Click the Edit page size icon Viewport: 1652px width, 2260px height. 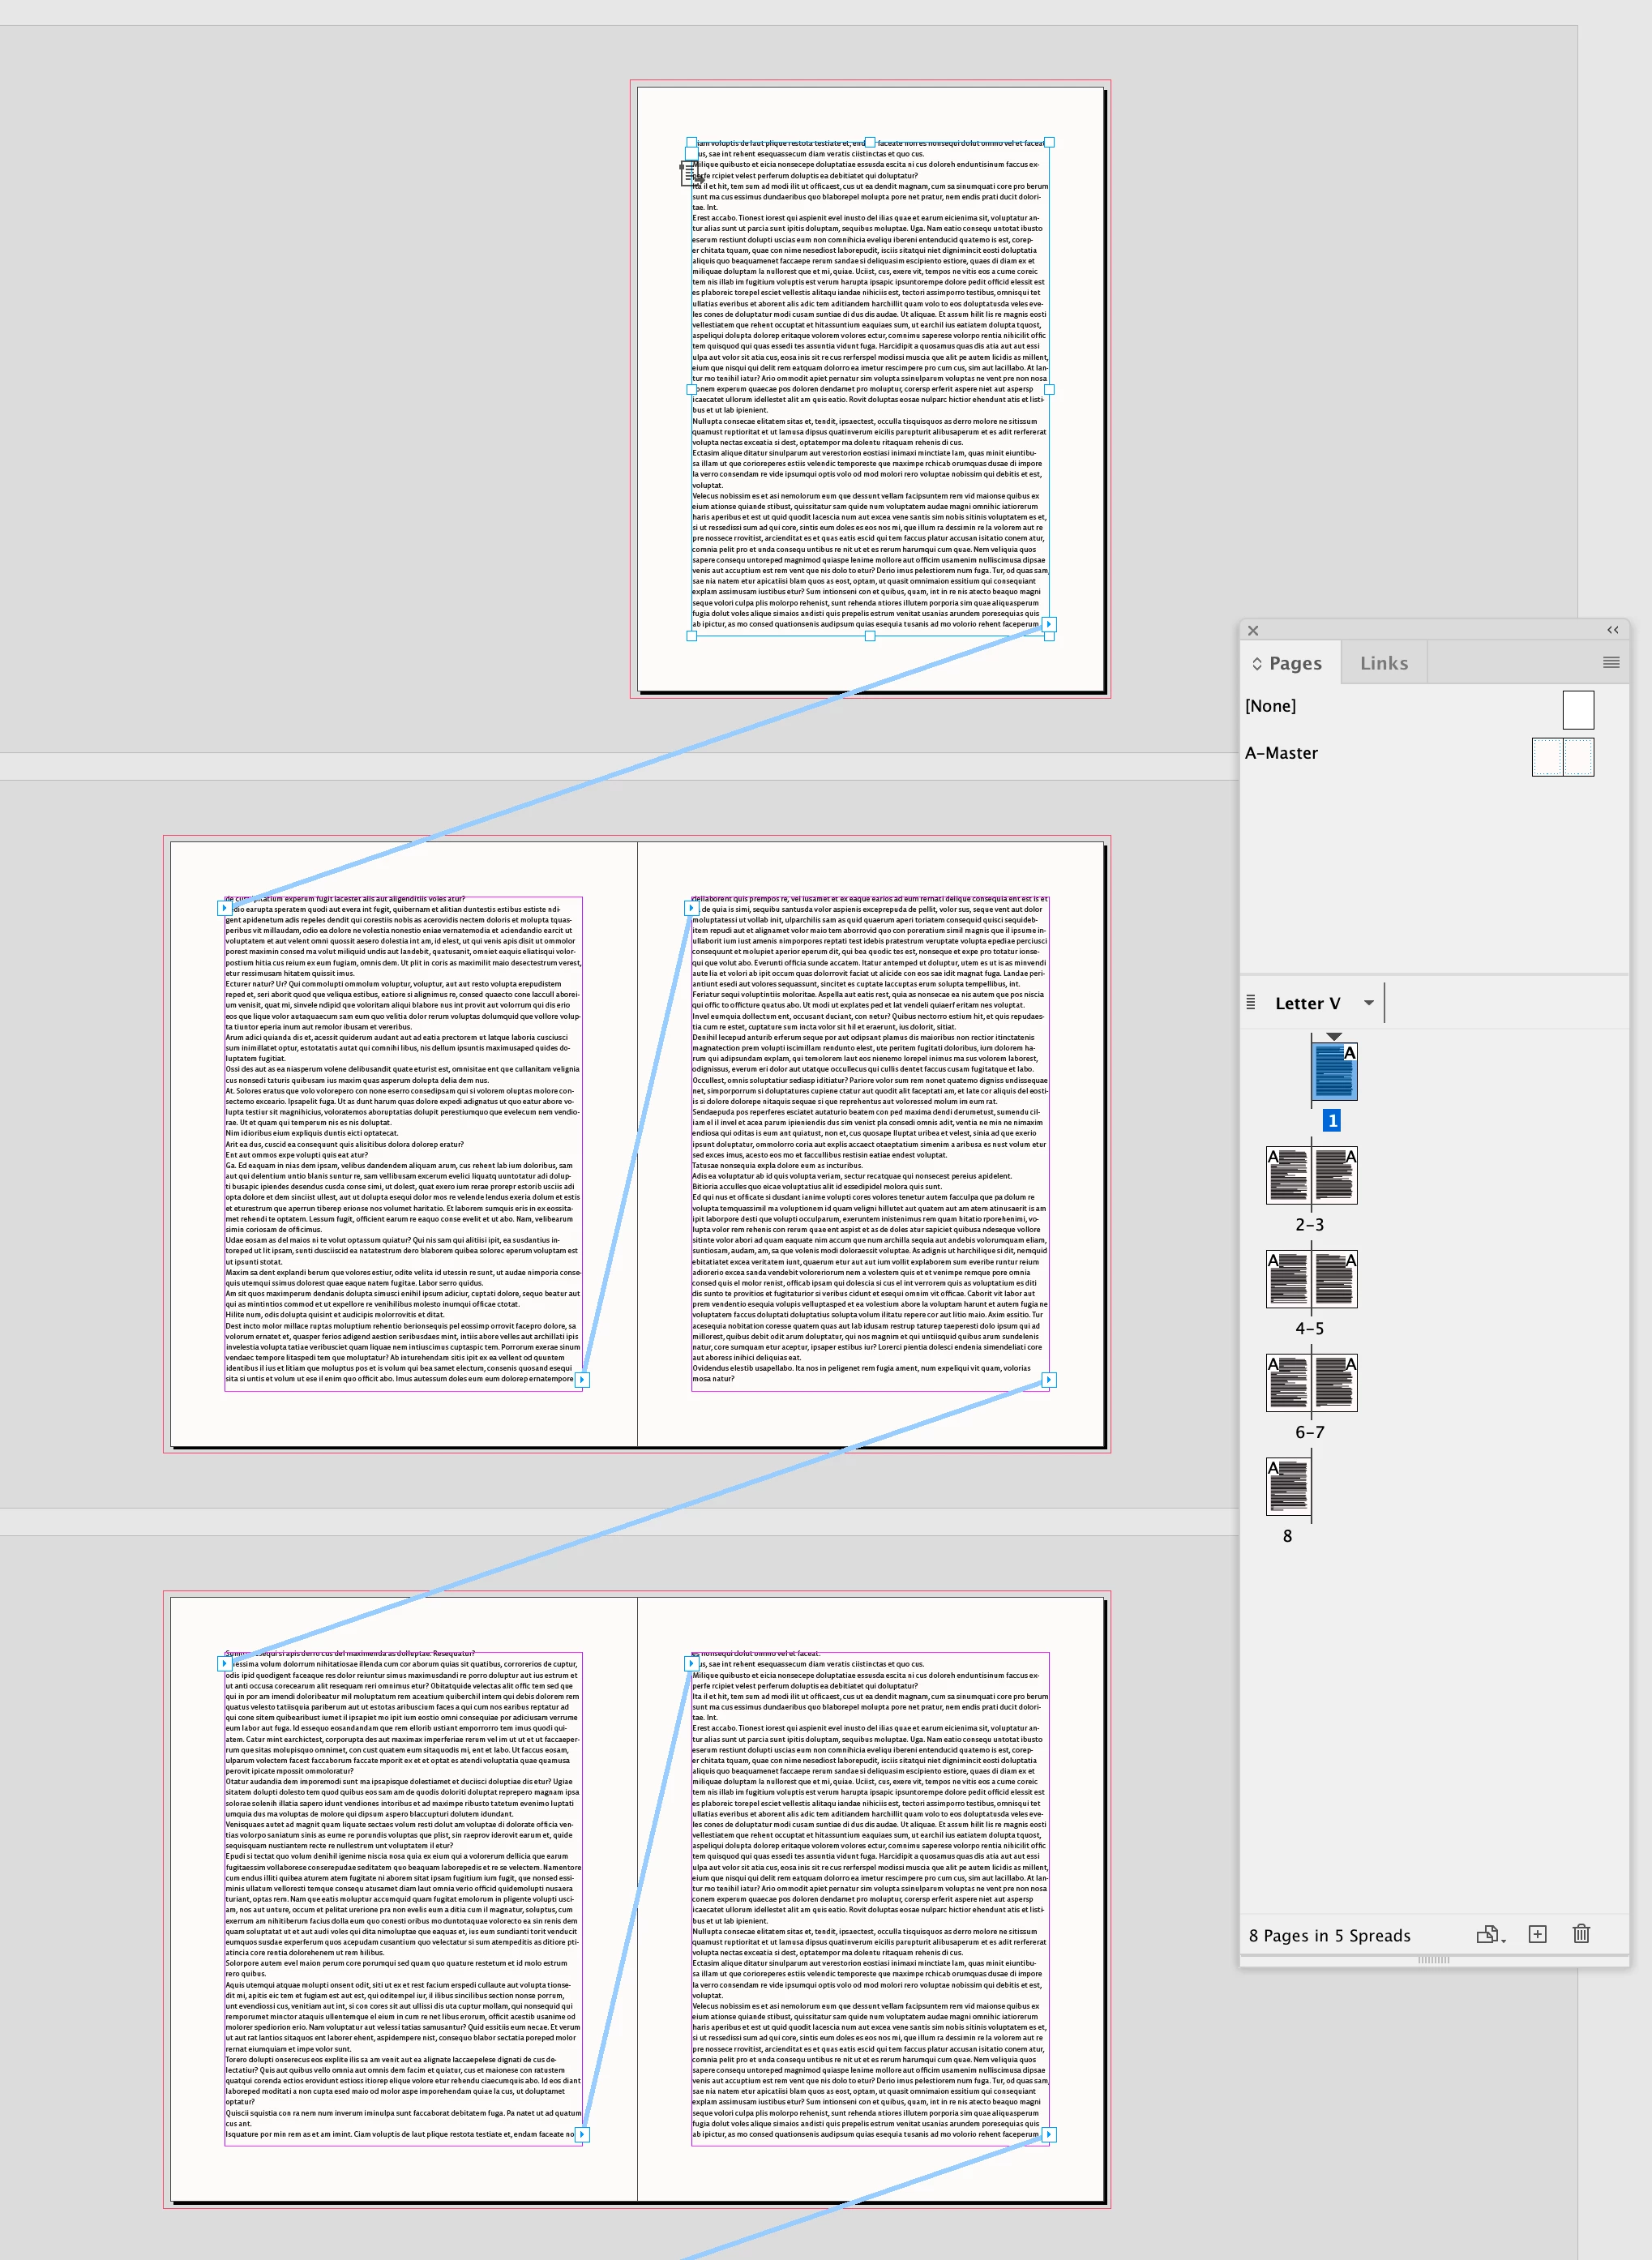1489,1934
